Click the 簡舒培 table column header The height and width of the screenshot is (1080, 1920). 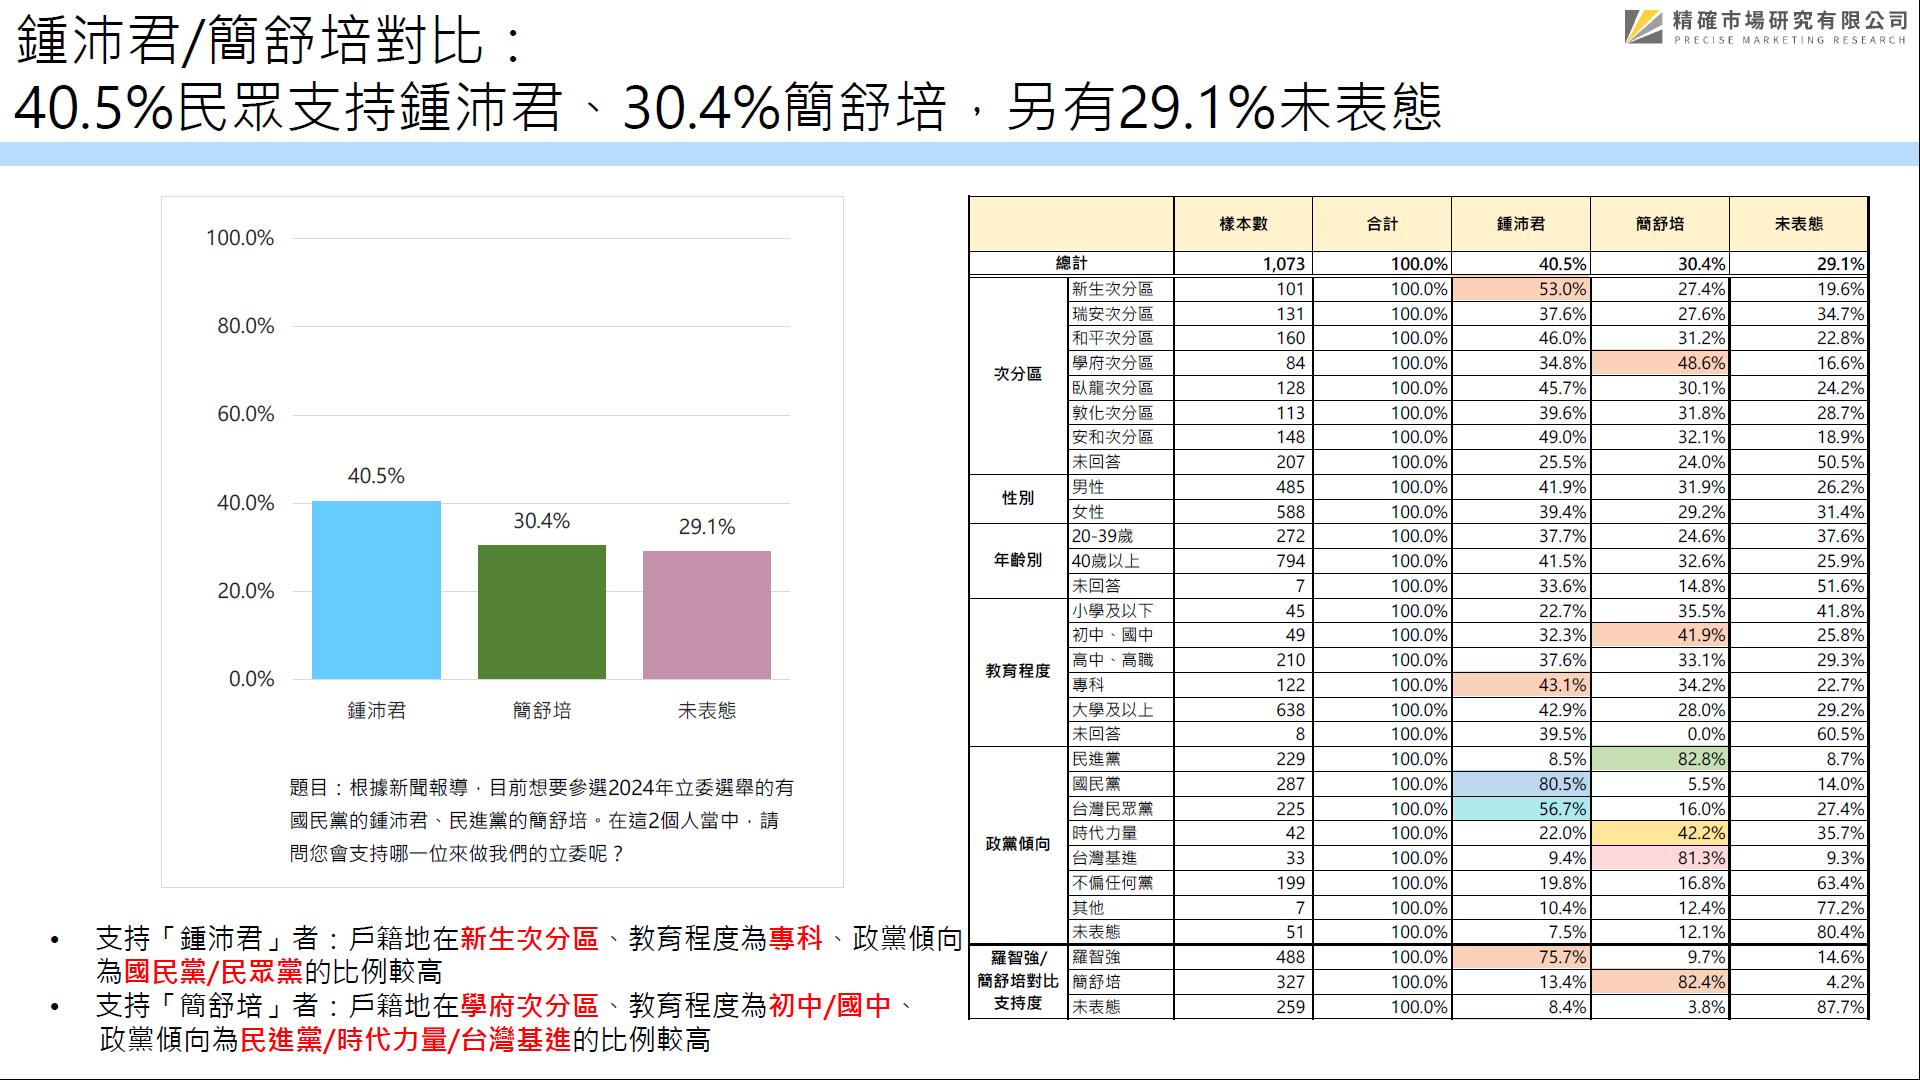[1659, 224]
